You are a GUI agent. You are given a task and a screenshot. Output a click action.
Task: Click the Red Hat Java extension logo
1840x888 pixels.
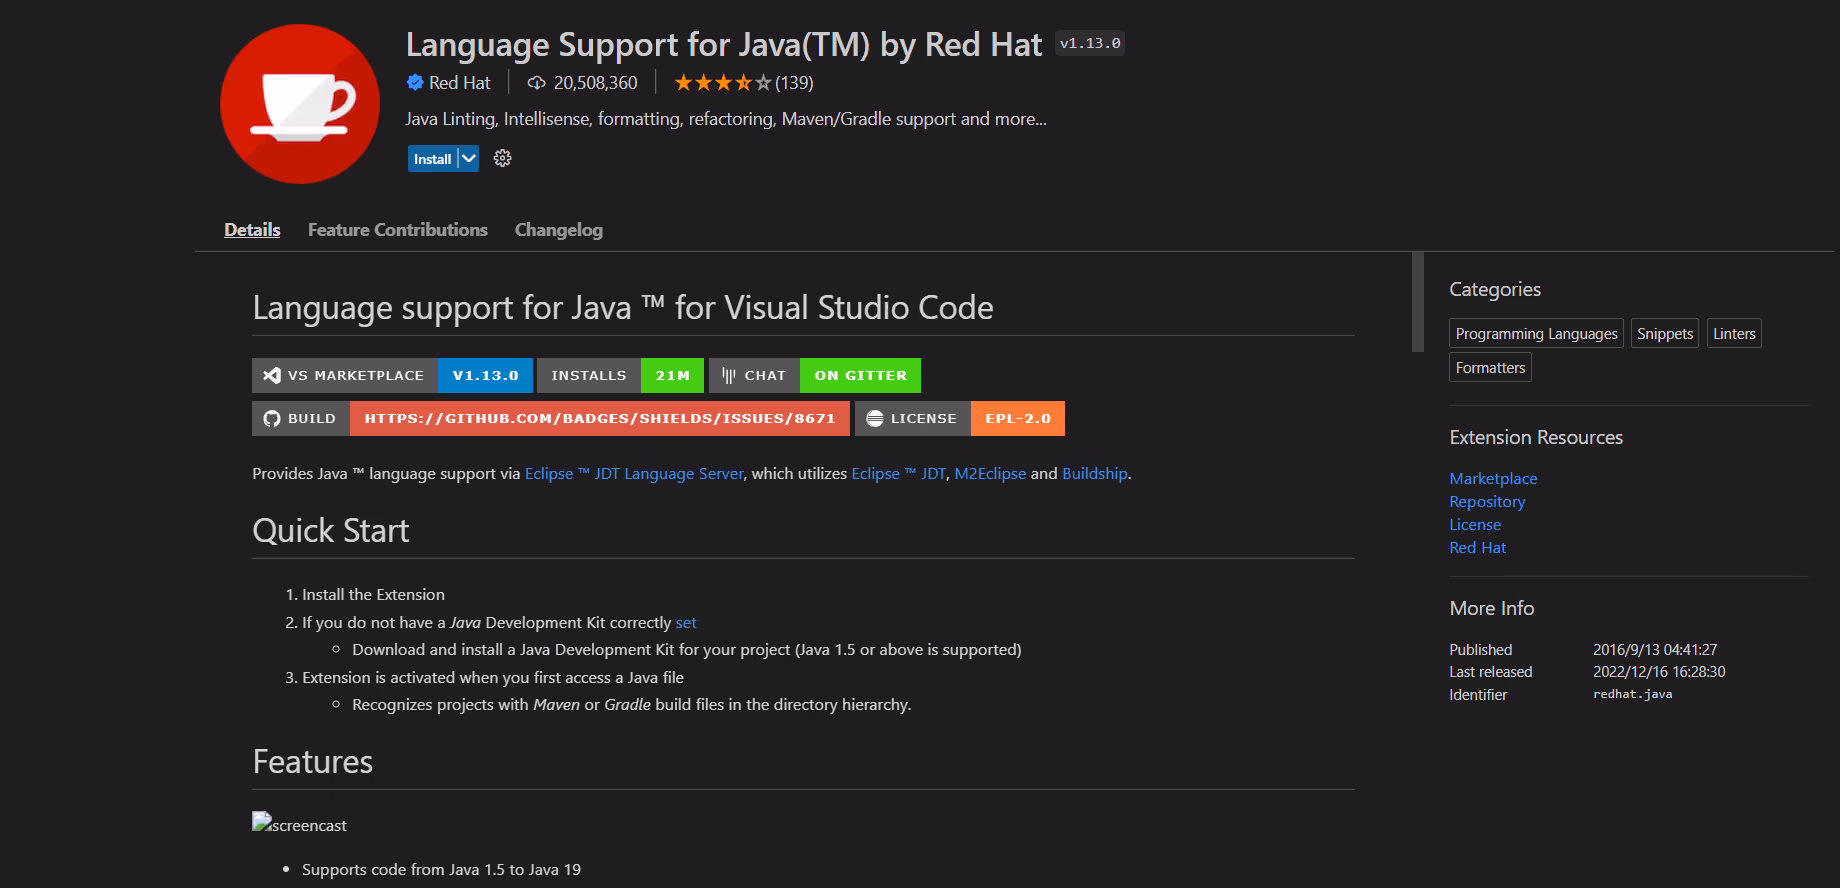tap(300, 104)
